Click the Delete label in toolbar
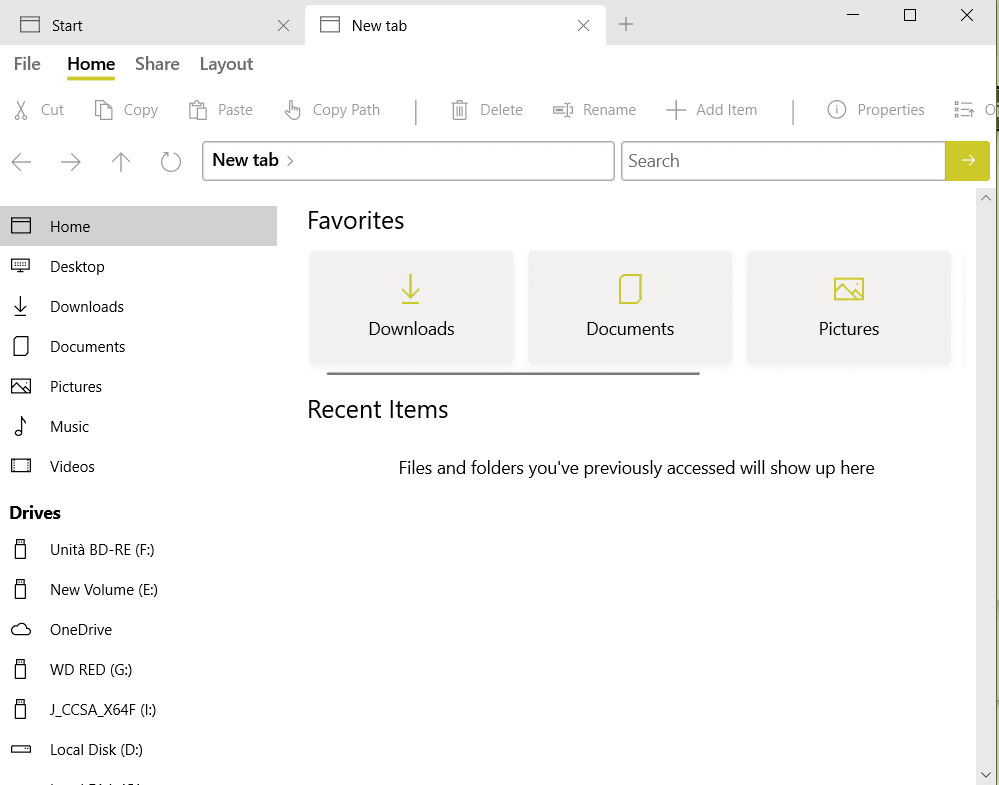Image resolution: width=999 pixels, height=785 pixels. (x=501, y=110)
